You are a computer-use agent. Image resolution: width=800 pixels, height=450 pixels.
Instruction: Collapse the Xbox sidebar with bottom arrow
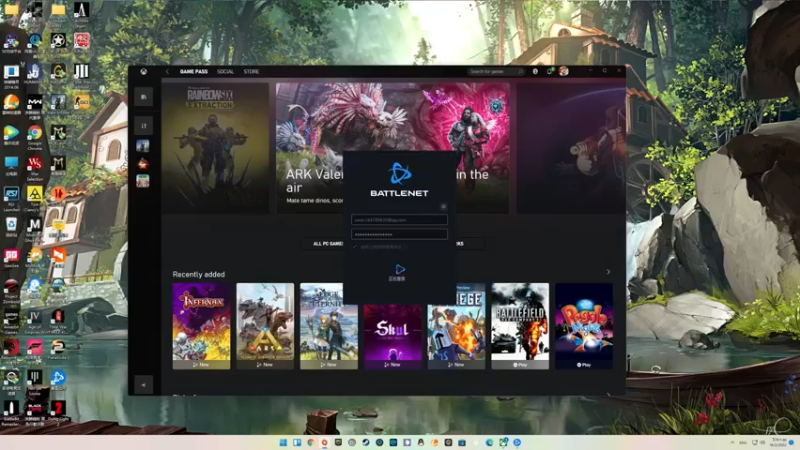click(143, 385)
